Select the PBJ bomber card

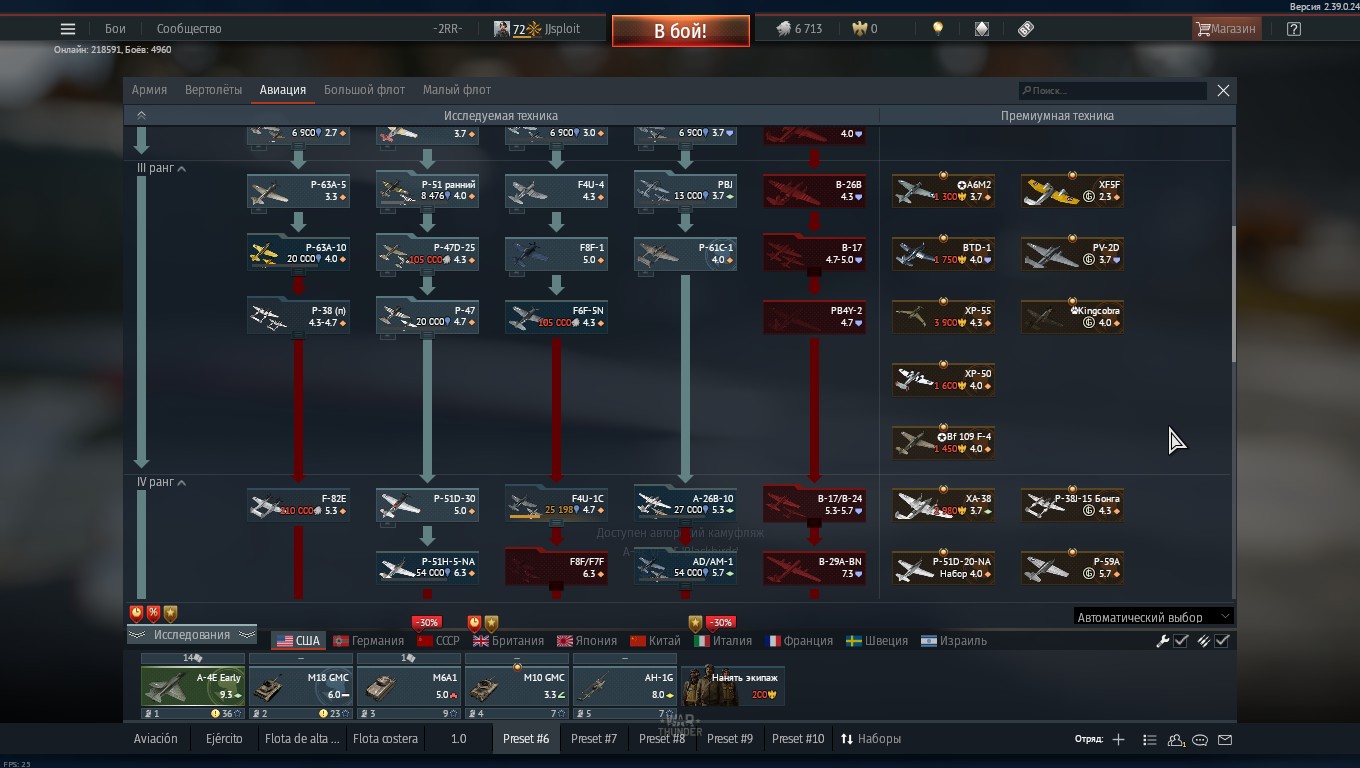coord(685,191)
